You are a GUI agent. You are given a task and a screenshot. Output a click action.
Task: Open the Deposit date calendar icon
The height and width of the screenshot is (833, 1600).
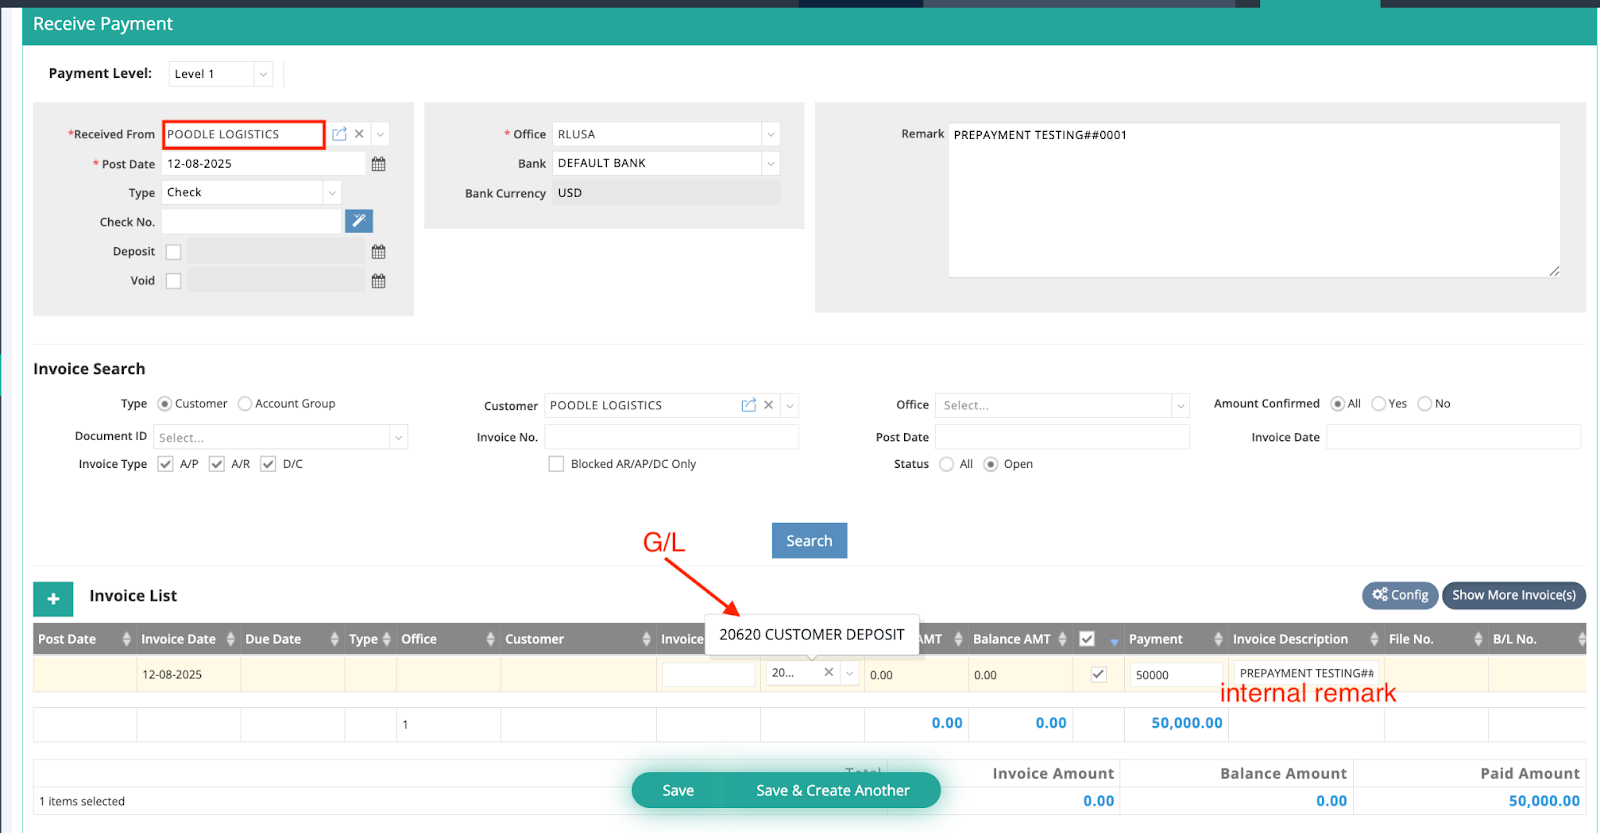click(378, 252)
